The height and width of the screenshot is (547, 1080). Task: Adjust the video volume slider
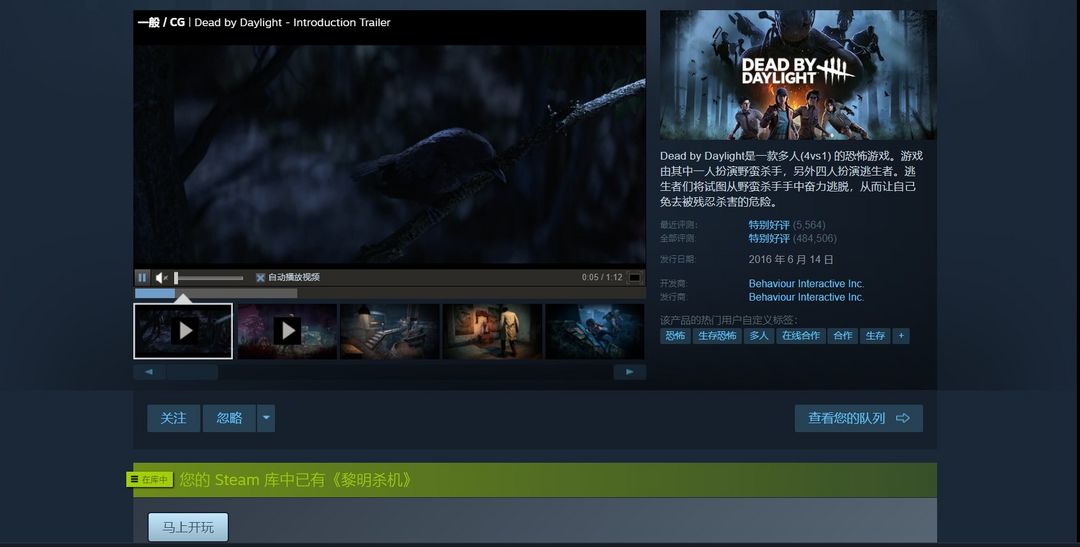[209, 278]
